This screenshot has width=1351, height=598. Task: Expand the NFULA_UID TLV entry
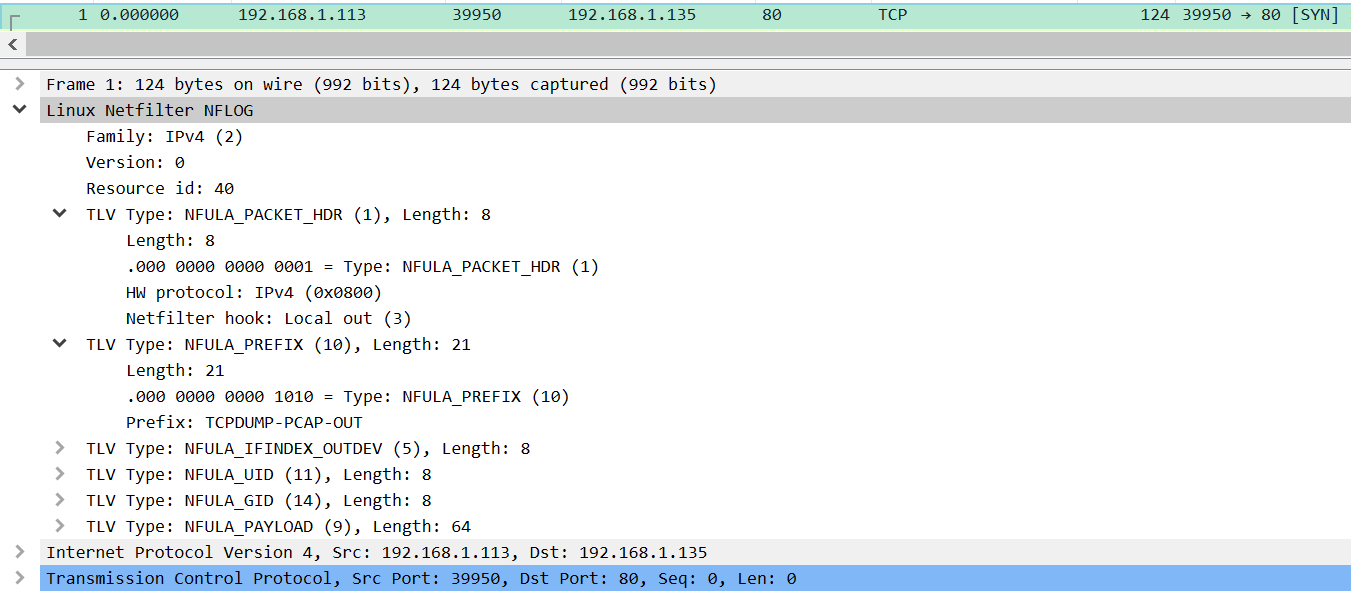pyautogui.click(x=59, y=474)
